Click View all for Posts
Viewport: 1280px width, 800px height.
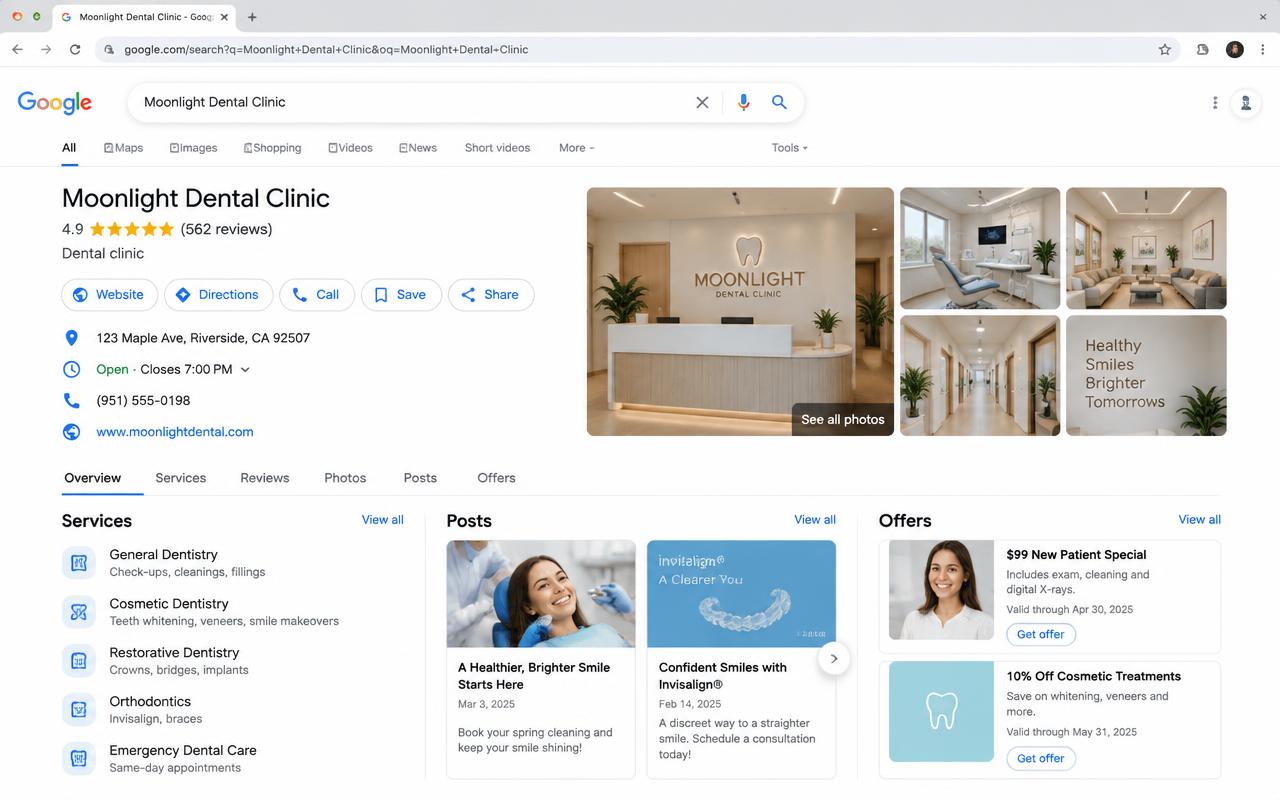click(x=815, y=519)
